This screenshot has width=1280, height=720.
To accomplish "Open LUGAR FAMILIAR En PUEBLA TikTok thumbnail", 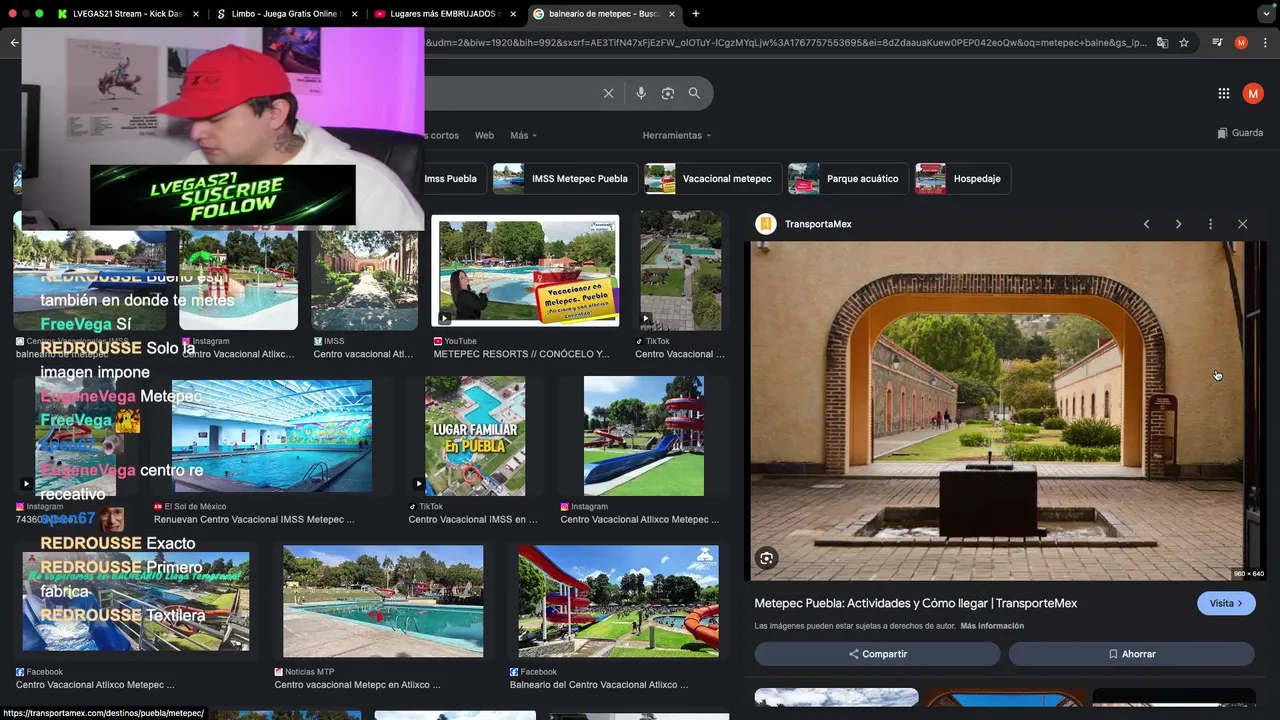I will tap(475, 436).
